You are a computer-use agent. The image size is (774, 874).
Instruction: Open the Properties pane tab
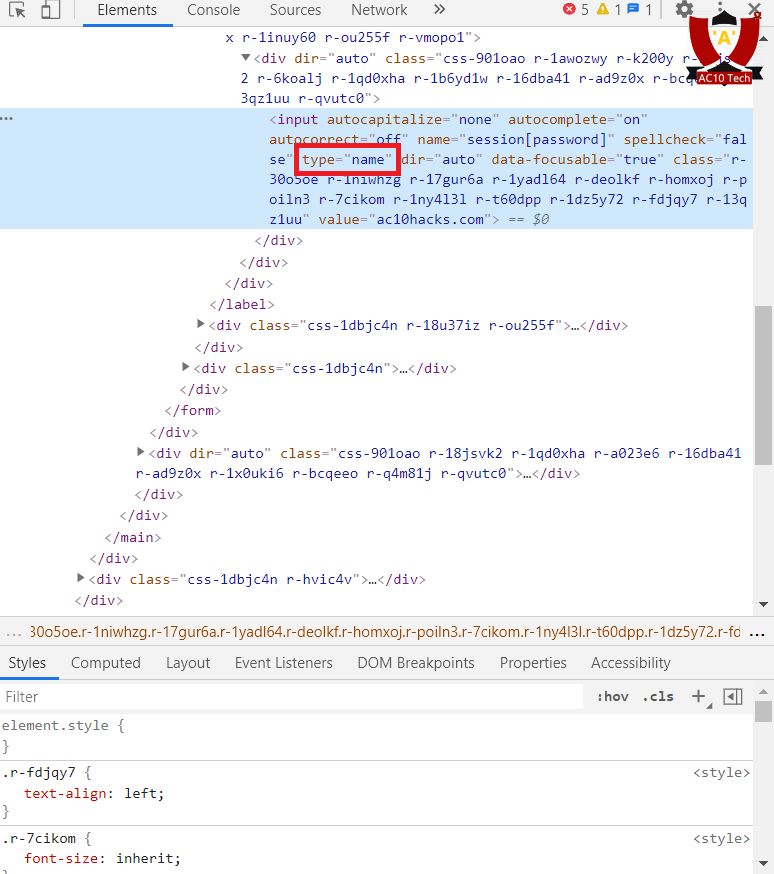click(x=533, y=663)
